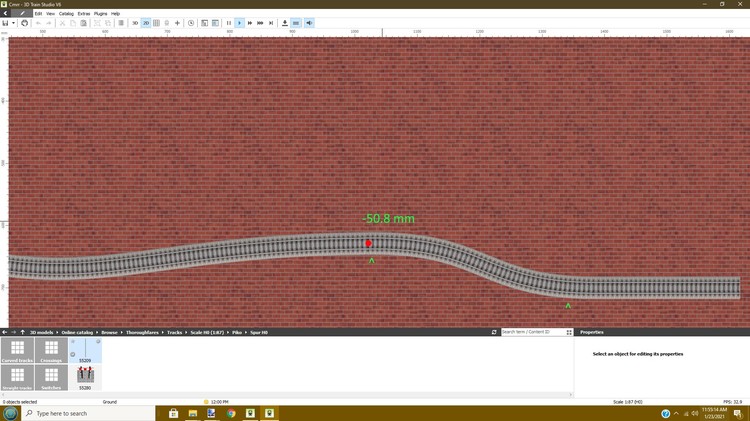Viewport: 750px width, 421px height.
Task: Click the copy icon in toolbar
Action: tap(73, 23)
